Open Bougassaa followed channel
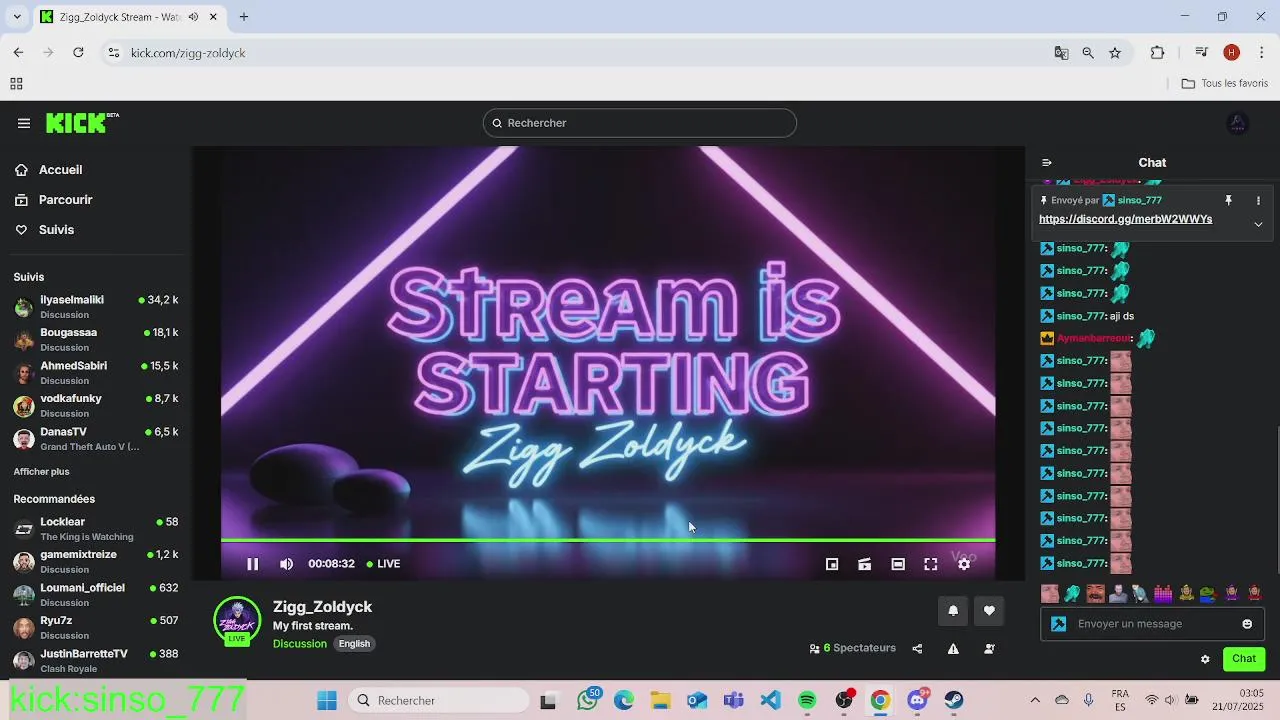Viewport: 1280px width, 720px height. [x=96, y=340]
